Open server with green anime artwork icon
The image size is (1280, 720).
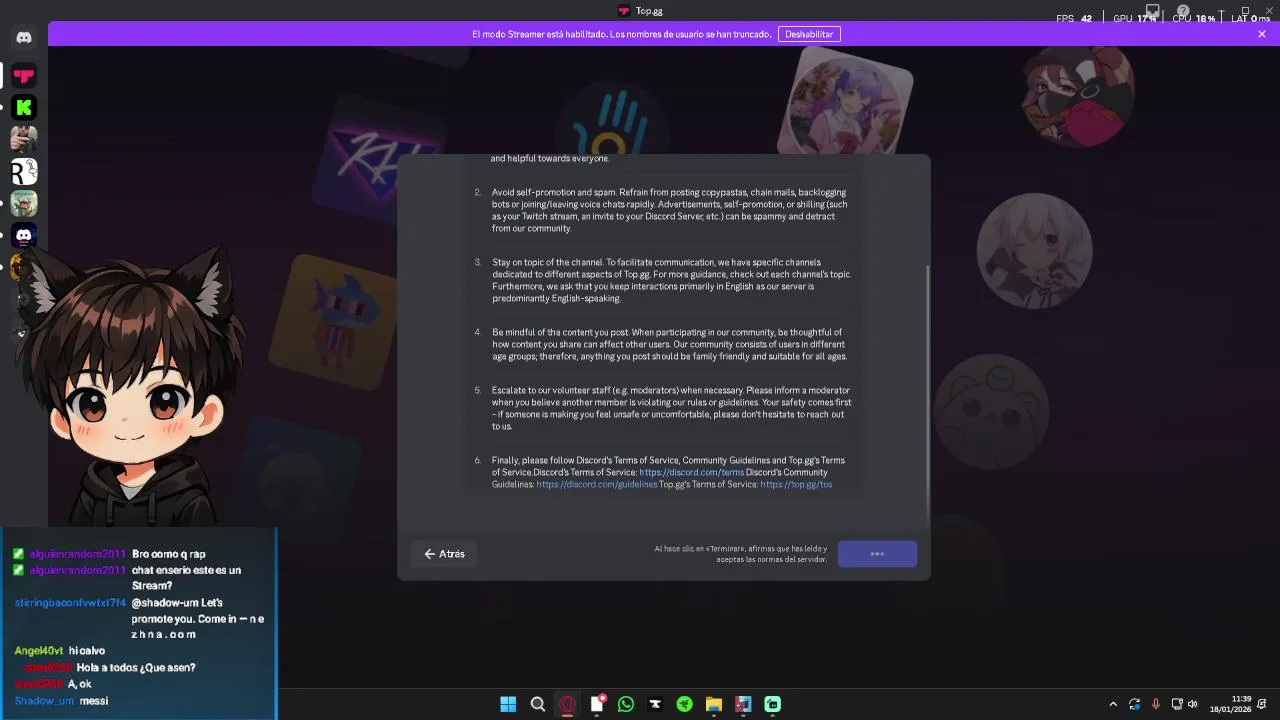point(24,204)
